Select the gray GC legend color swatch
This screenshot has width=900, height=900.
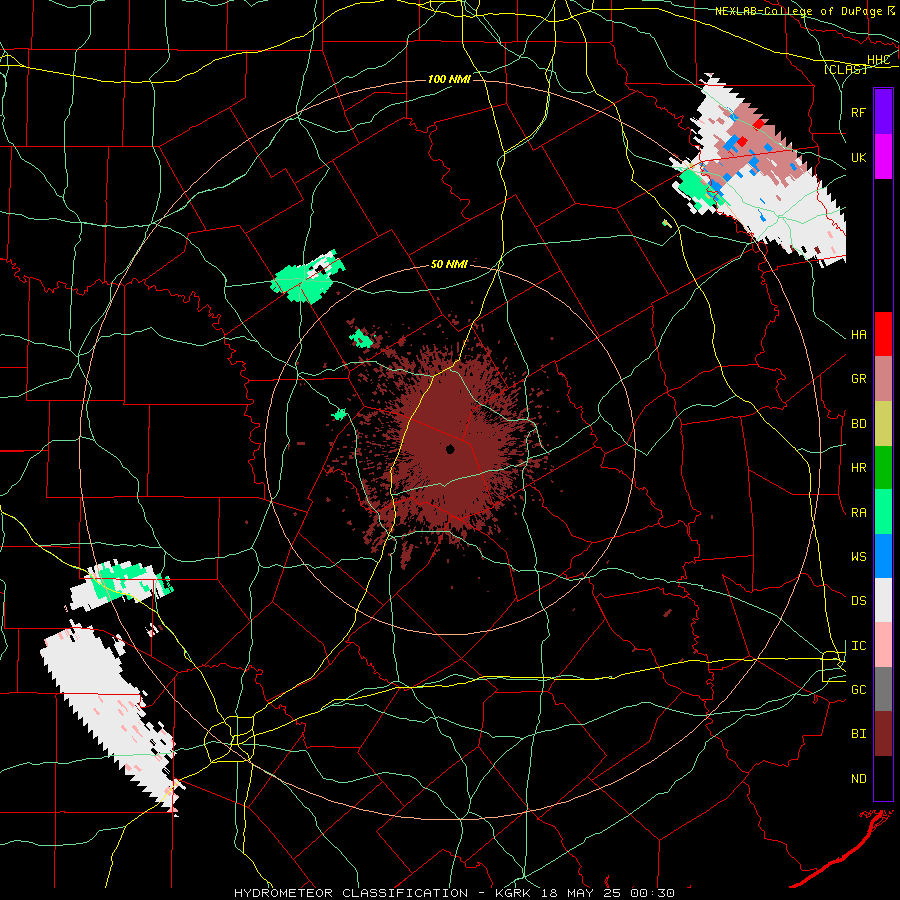point(883,689)
